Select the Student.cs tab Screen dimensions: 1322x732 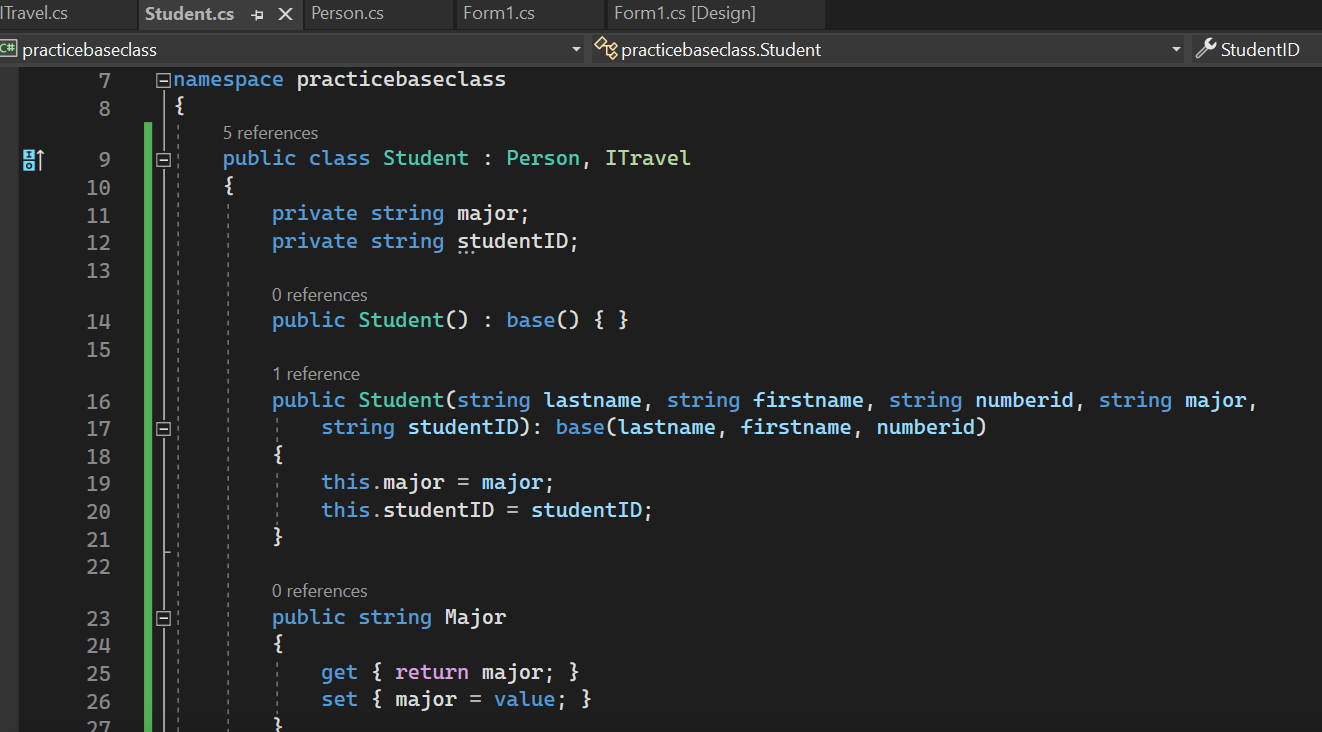pos(190,14)
